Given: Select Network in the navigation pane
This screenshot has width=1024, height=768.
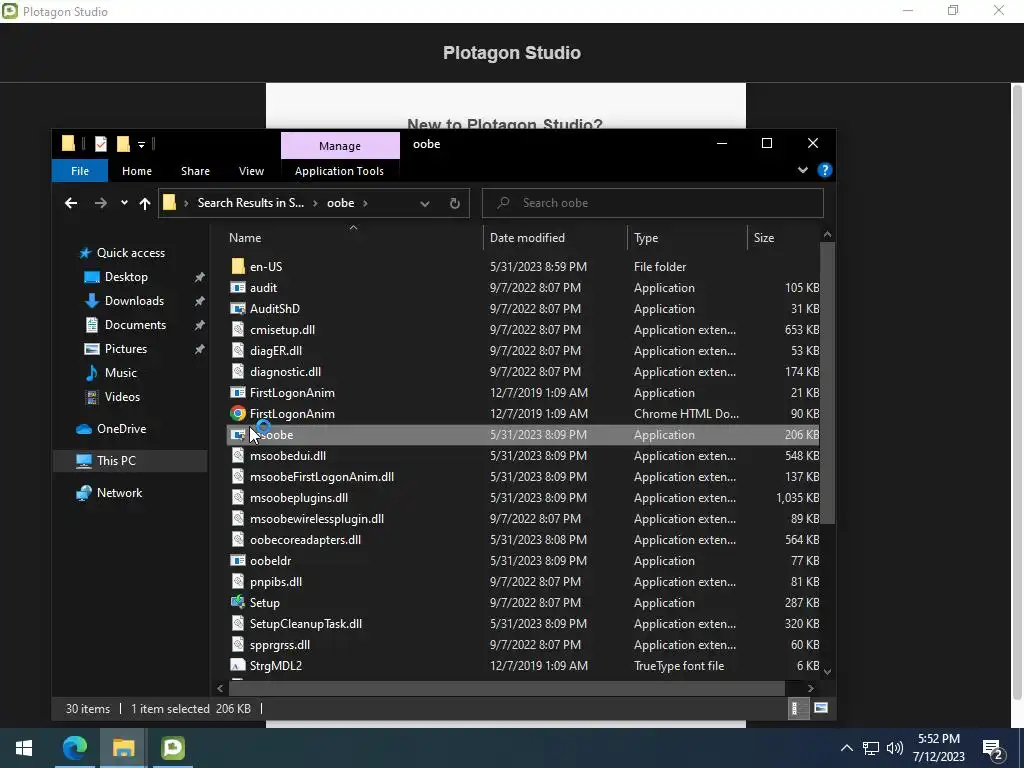Looking at the screenshot, I should click(119, 493).
